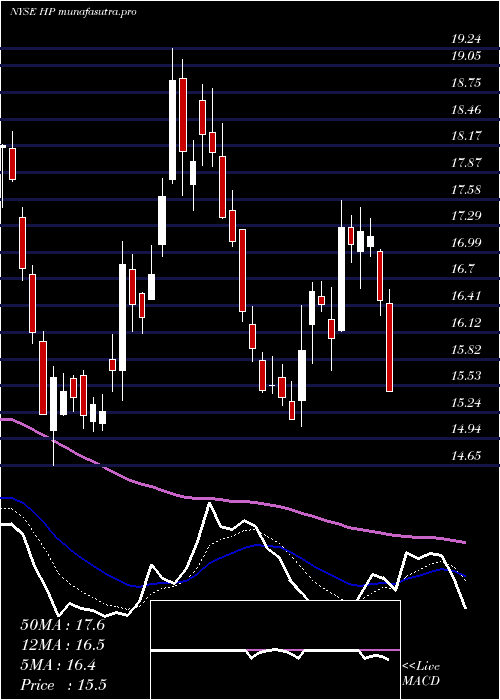Click the Price : 15.5 reading
This screenshot has height=700, width=500.
pyautogui.click(x=63, y=685)
